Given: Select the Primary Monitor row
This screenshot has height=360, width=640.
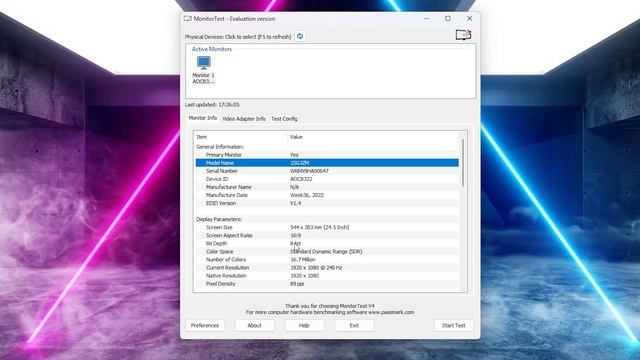Looking at the screenshot, I should [x=327, y=155].
